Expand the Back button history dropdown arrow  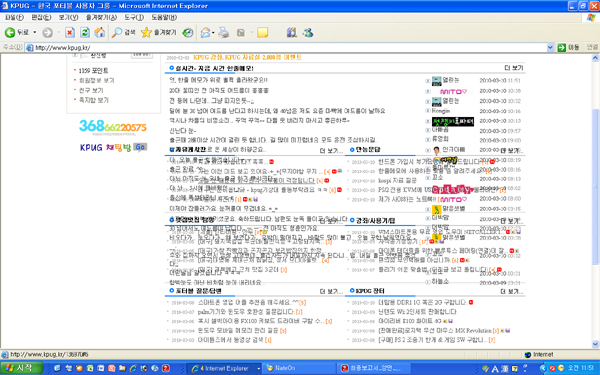pyautogui.click(x=34, y=33)
